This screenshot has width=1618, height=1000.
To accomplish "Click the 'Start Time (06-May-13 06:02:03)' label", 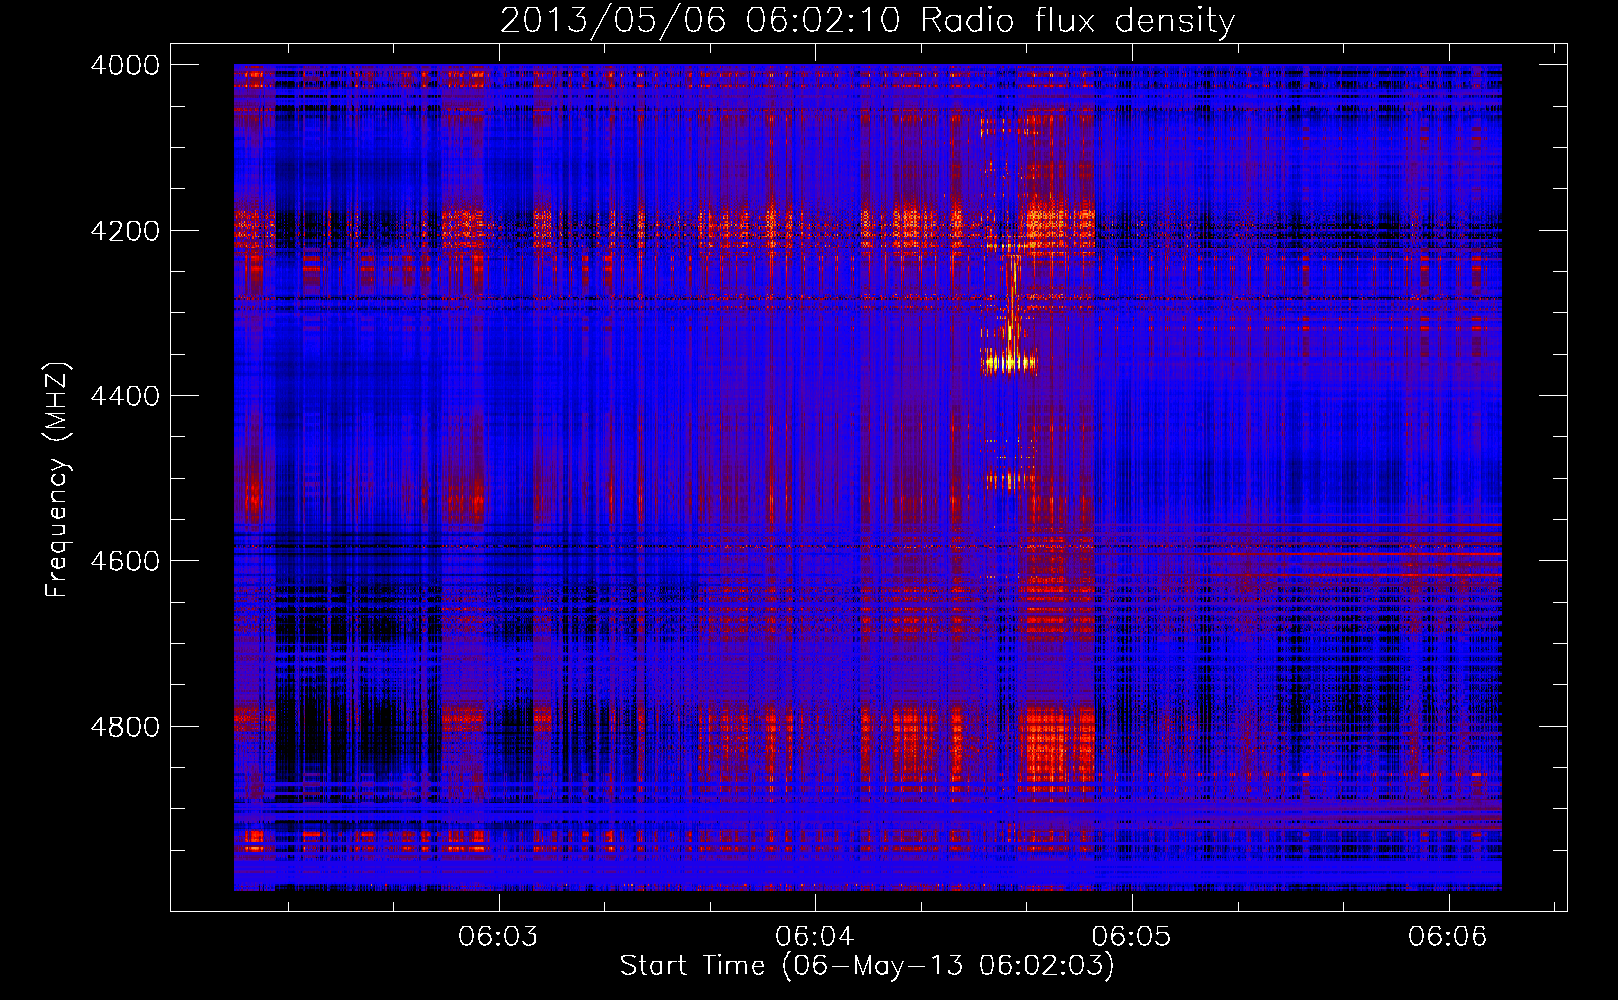I will pyautogui.click(x=866, y=966).
